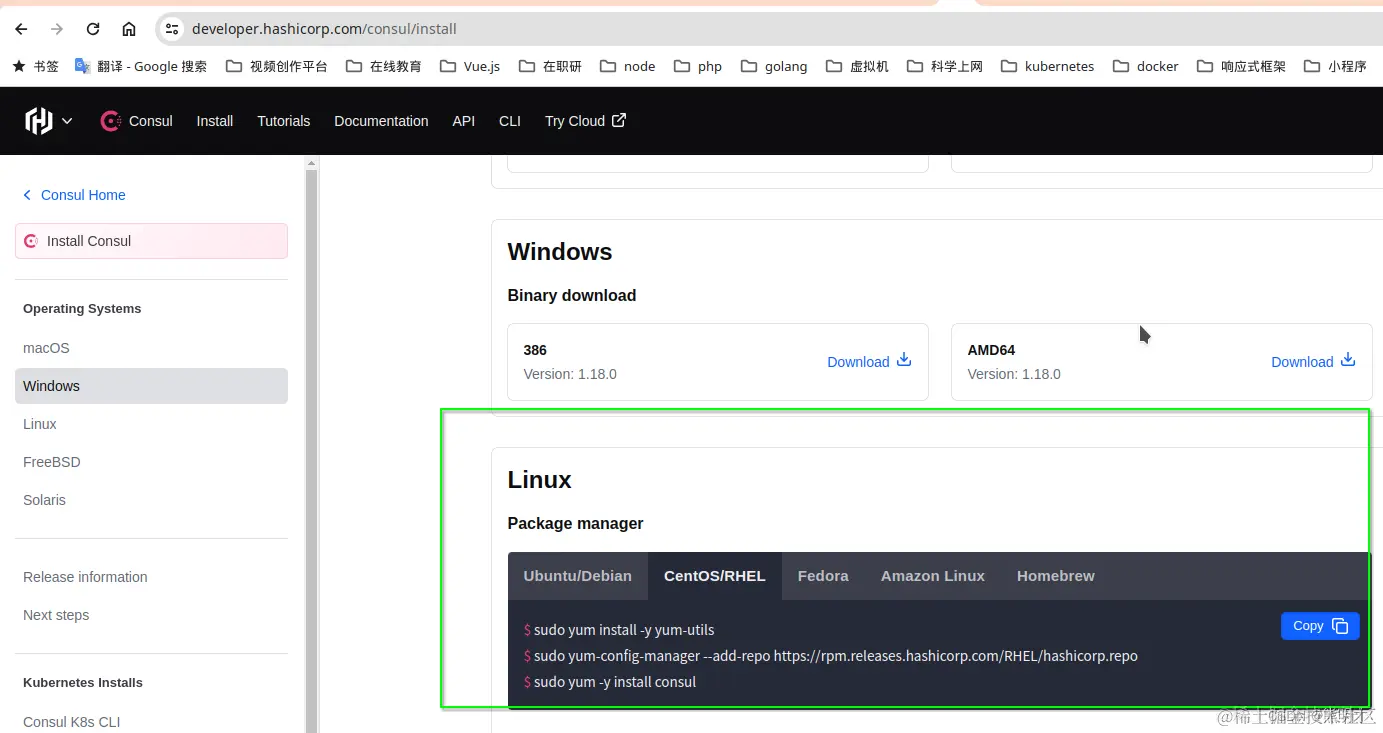Open the 响应式框架 bookmark folder
The height and width of the screenshot is (733, 1383).
click(1242, 66)
